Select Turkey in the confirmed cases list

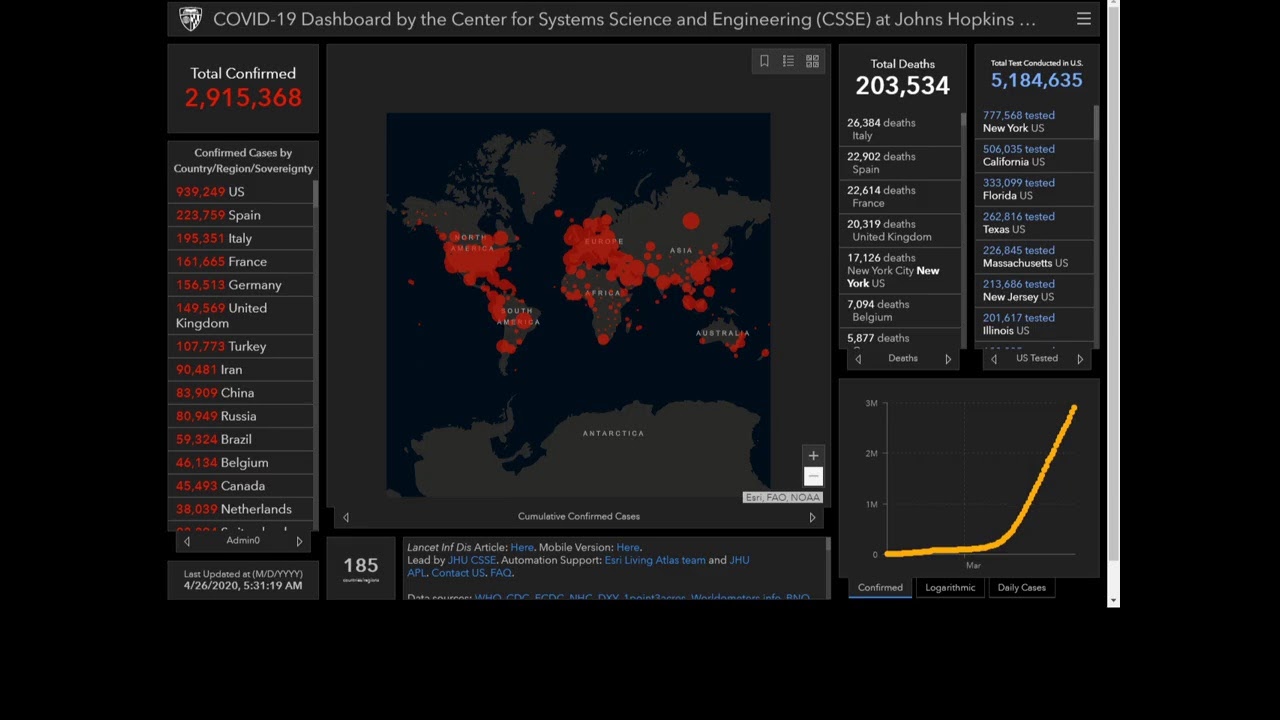click(x=240, y=346)
